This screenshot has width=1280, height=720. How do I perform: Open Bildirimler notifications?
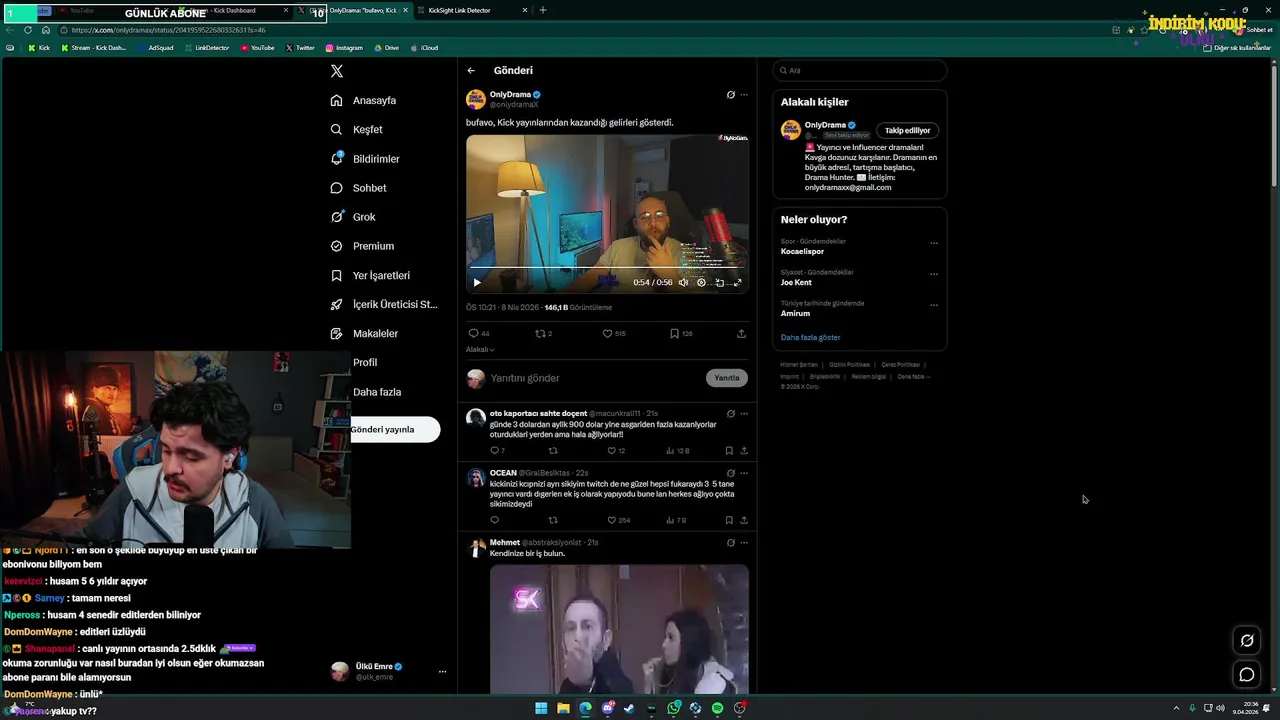coord(365,158)
